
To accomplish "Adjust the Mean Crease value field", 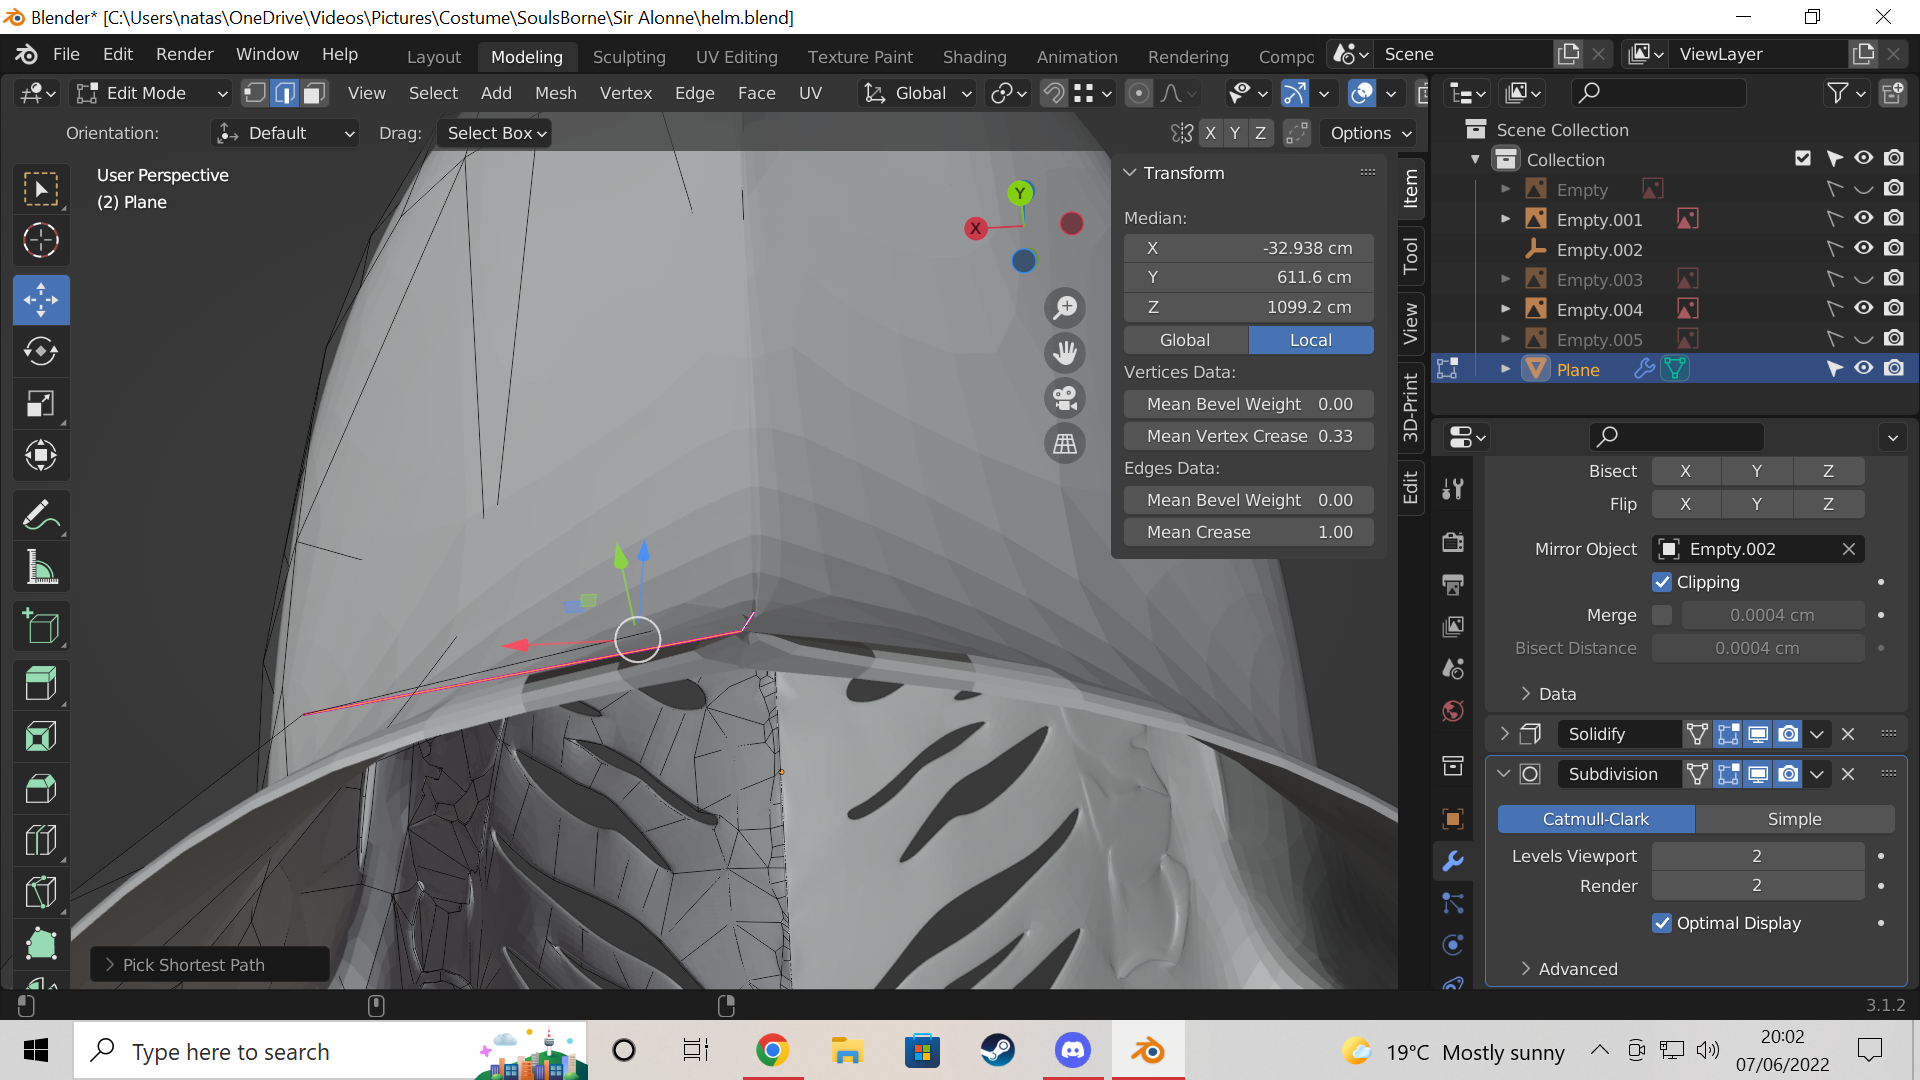I will [1248, 532].
